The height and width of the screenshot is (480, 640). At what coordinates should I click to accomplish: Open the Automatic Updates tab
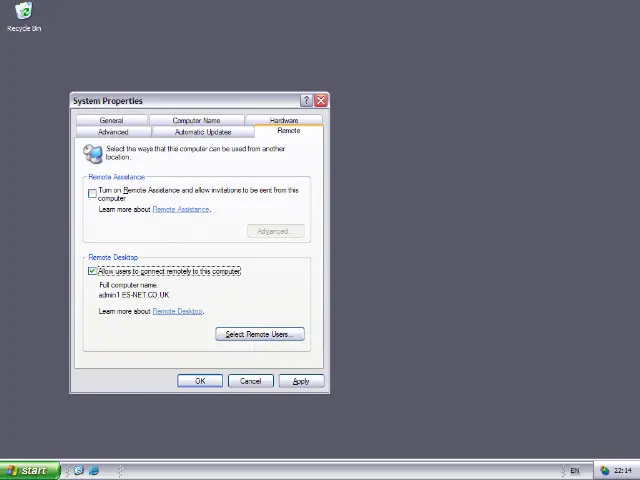click(203, 132)
